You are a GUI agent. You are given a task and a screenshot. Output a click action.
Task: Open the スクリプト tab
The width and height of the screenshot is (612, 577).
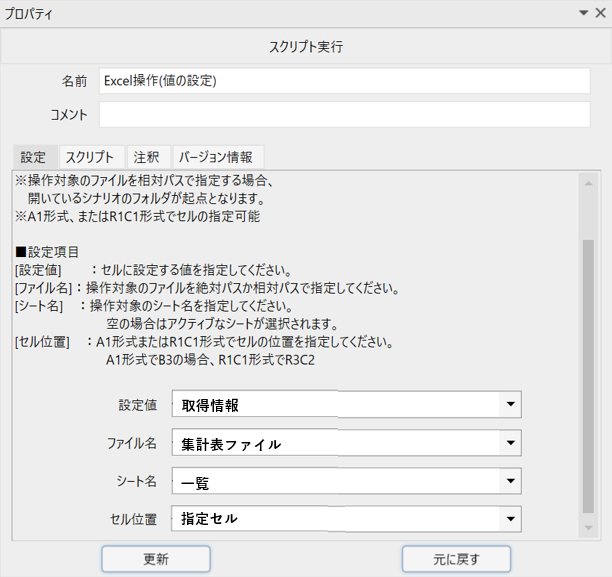click(90, 157)
